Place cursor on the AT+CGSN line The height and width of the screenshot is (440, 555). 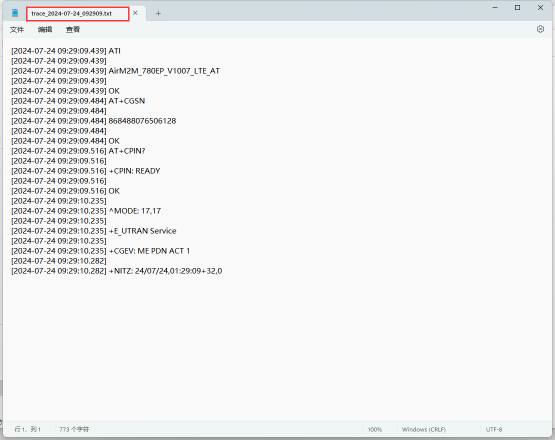click(78, 101)
